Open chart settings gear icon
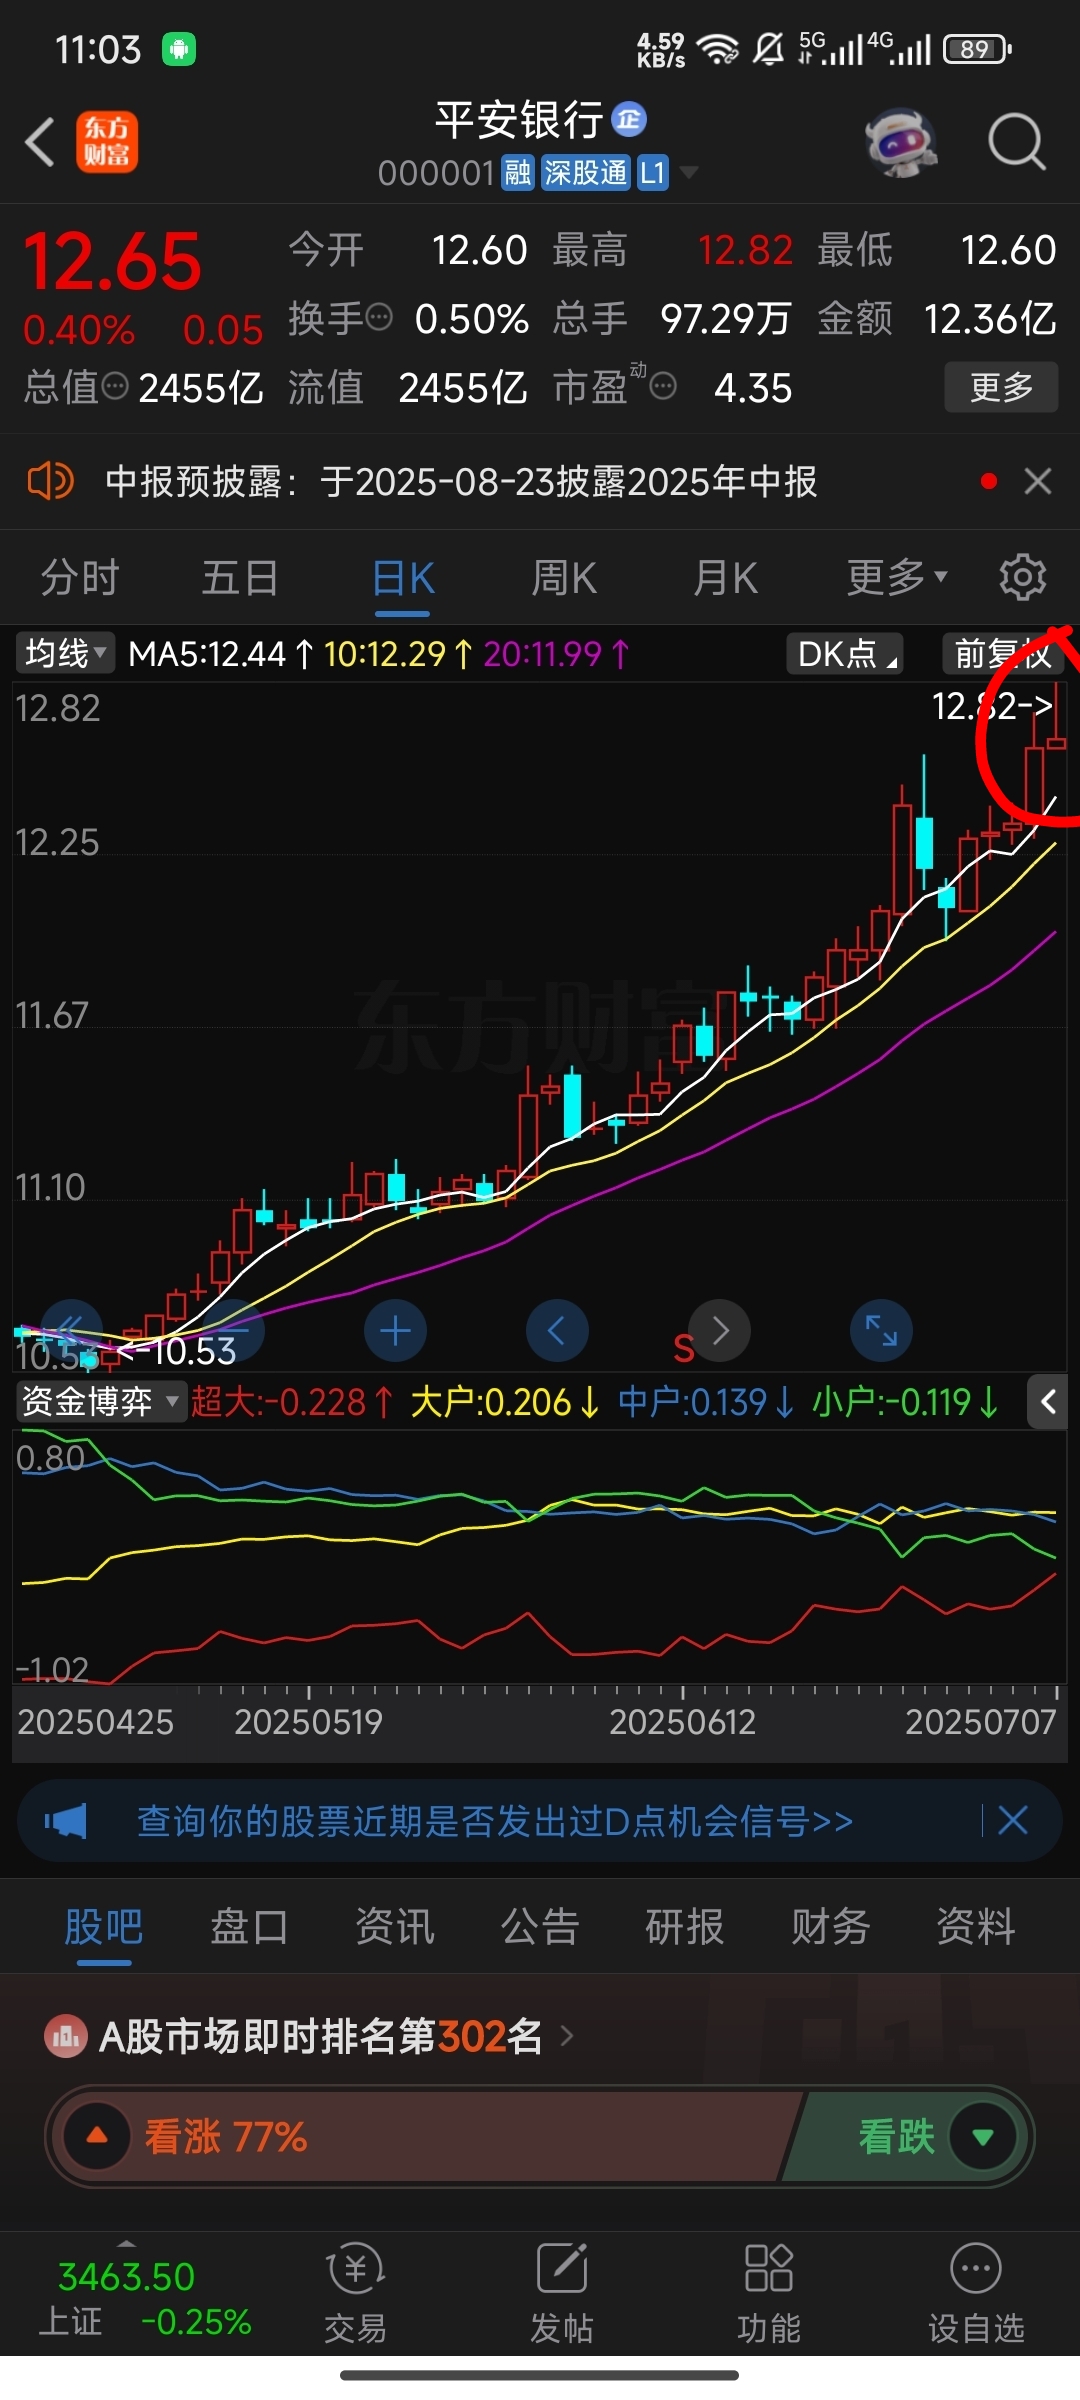 (x=1022, y=577)
